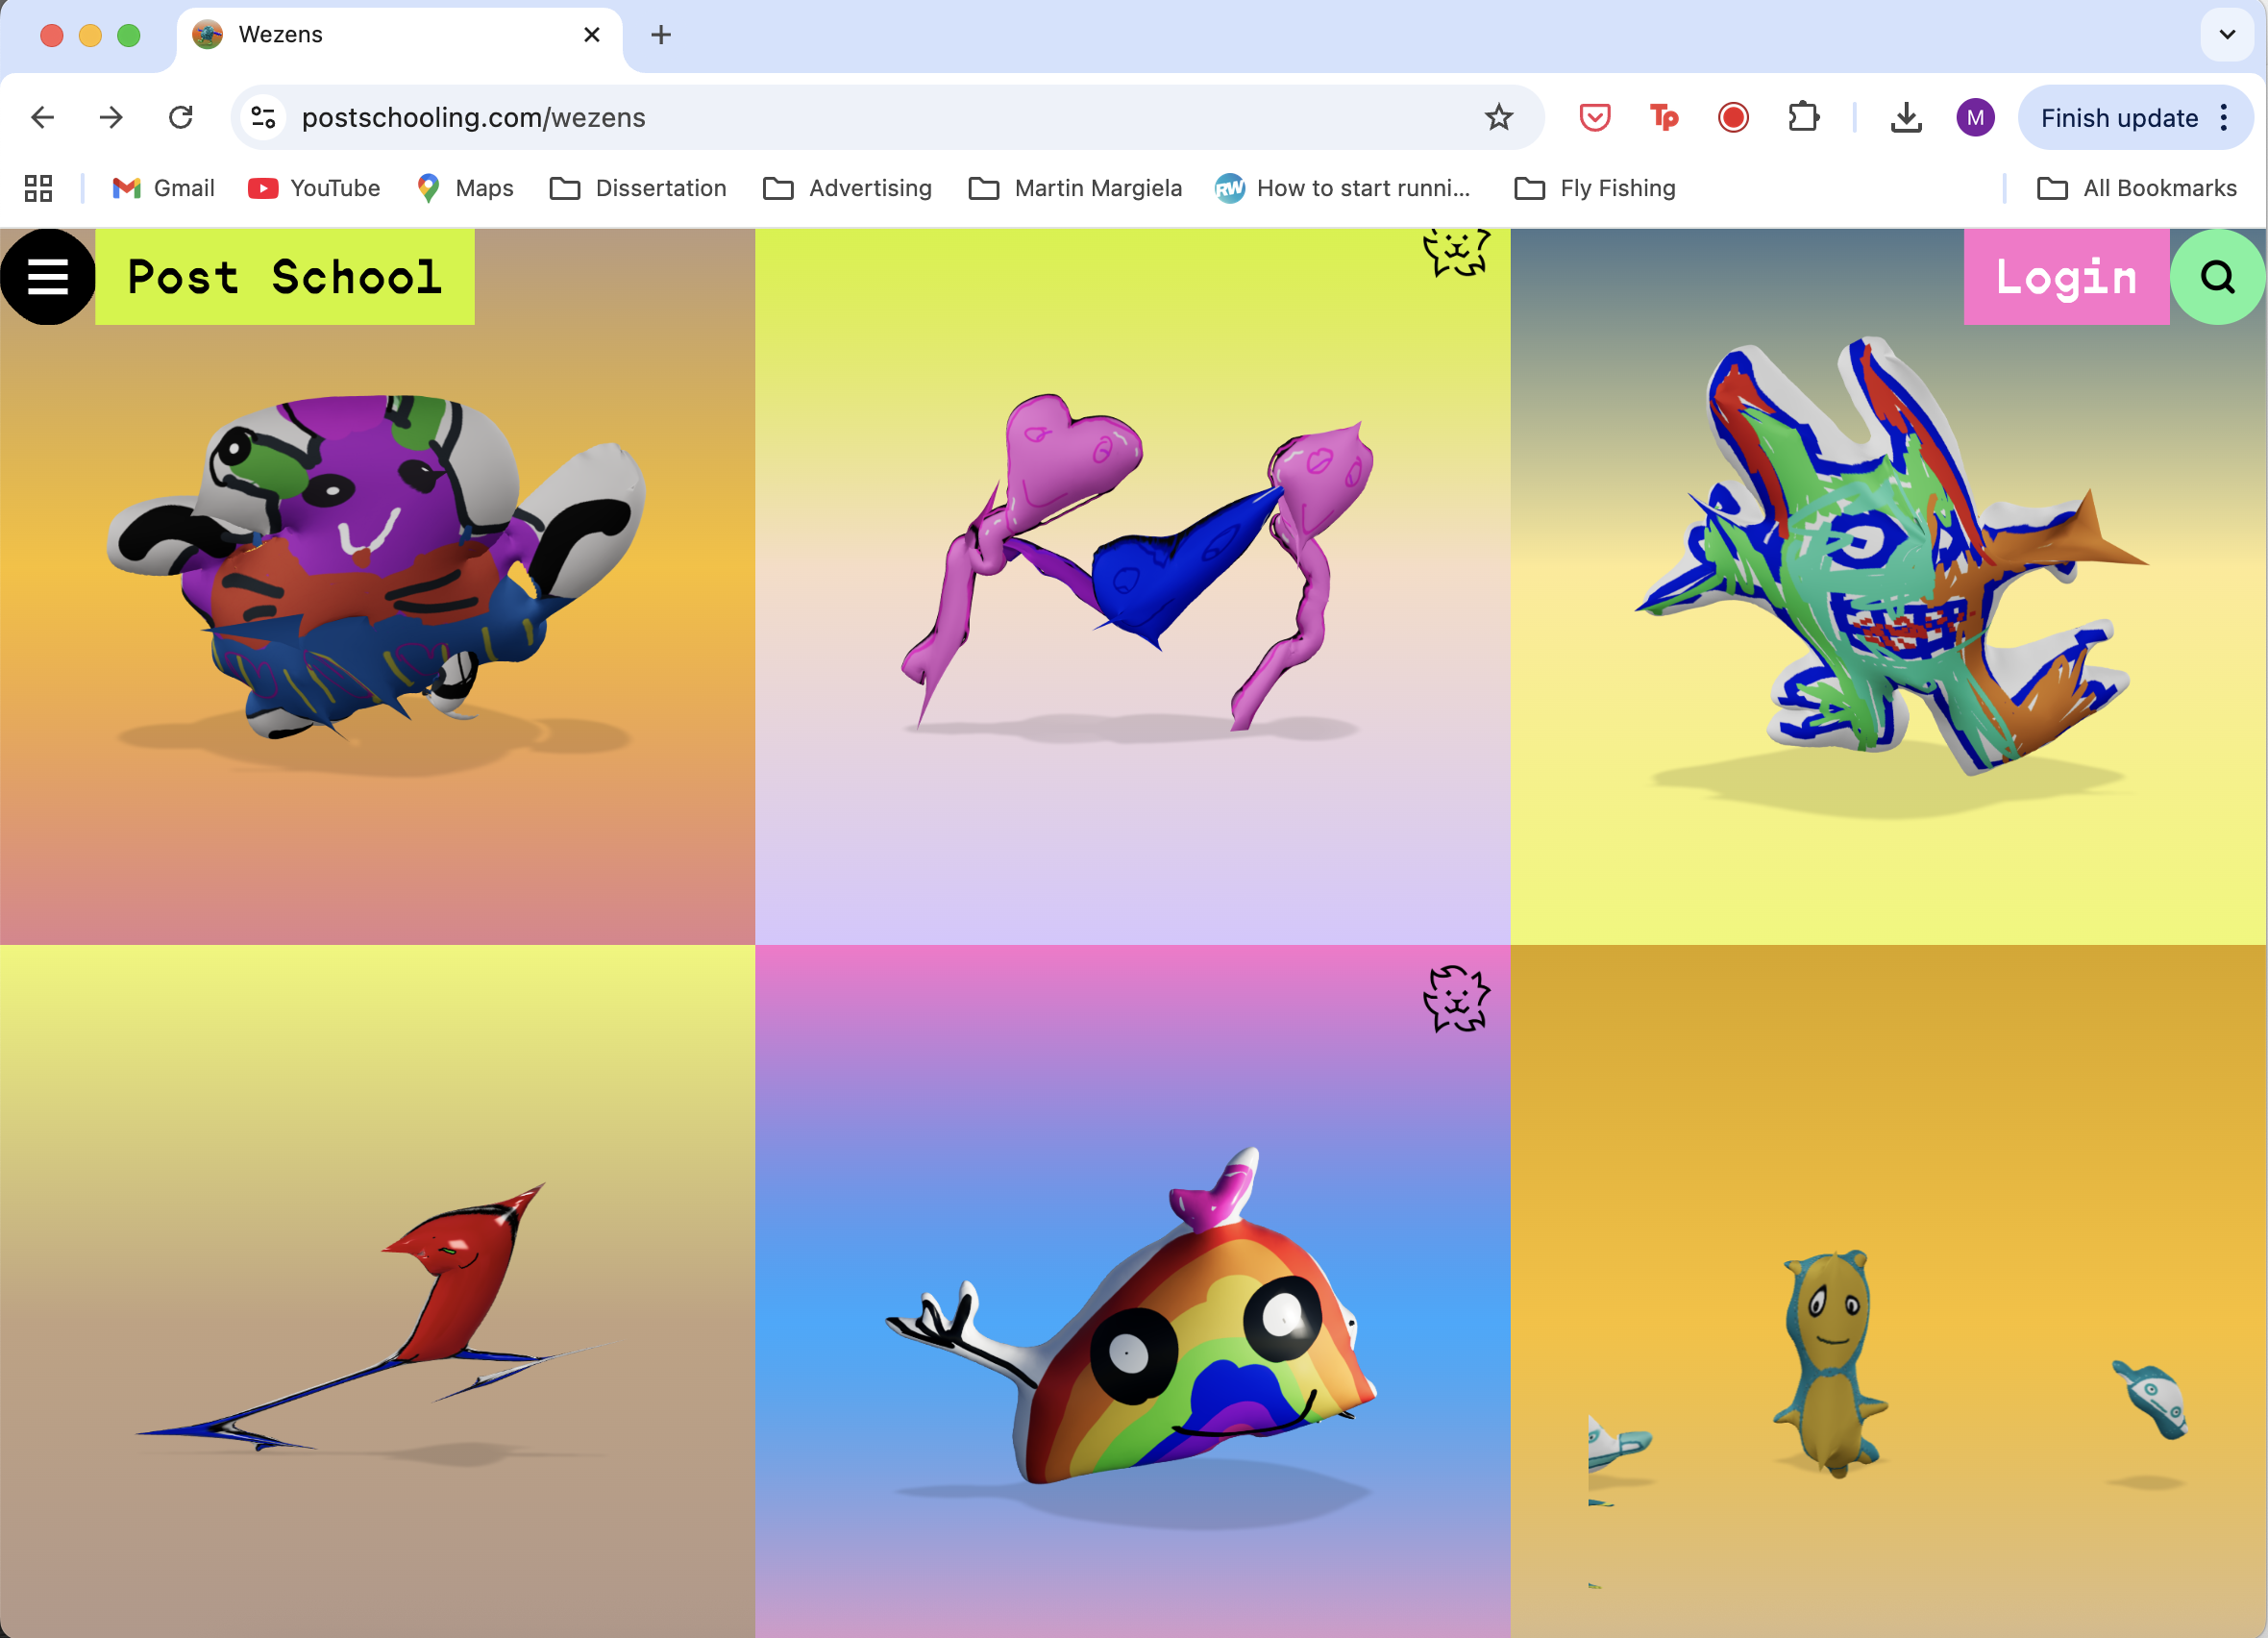Screen dimensions: 2268x1638
Task: Open the downloads icon in the toolbar
Action: point(1906,118)
